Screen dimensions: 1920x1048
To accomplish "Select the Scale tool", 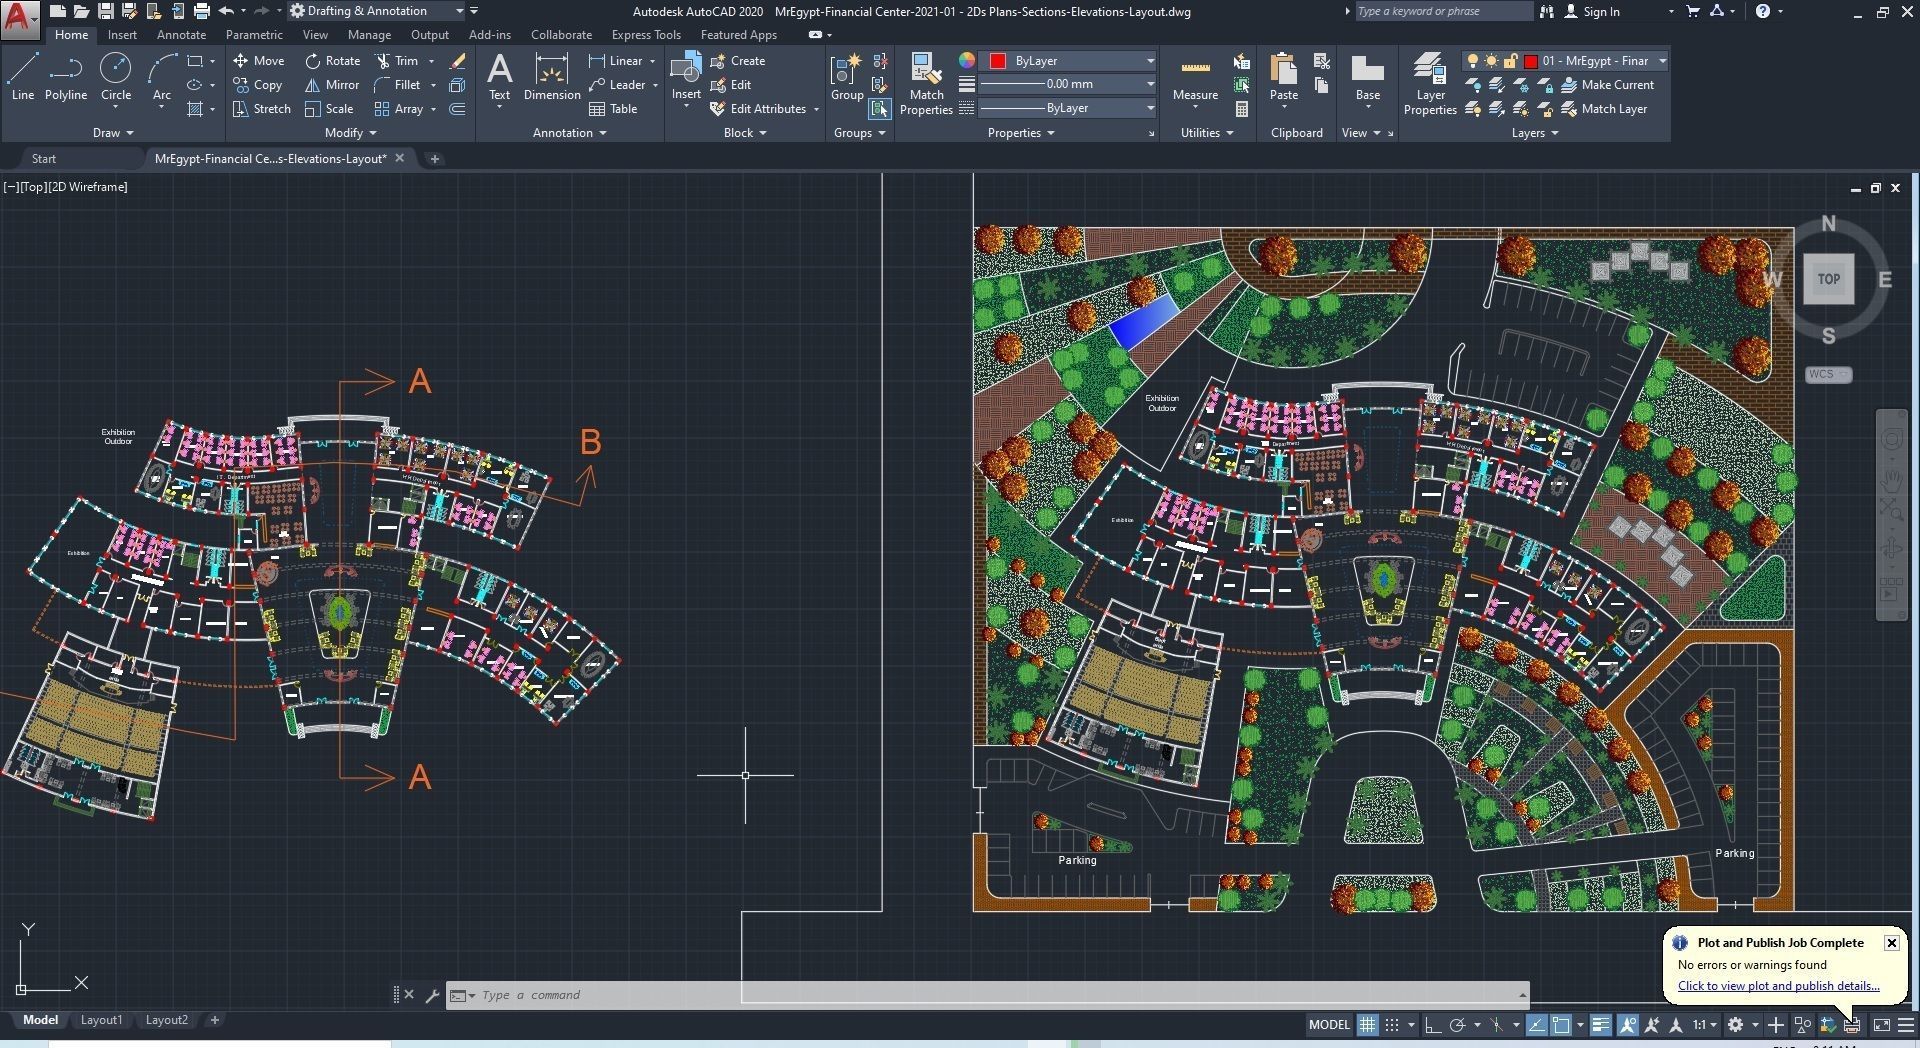I will point(329,109).
